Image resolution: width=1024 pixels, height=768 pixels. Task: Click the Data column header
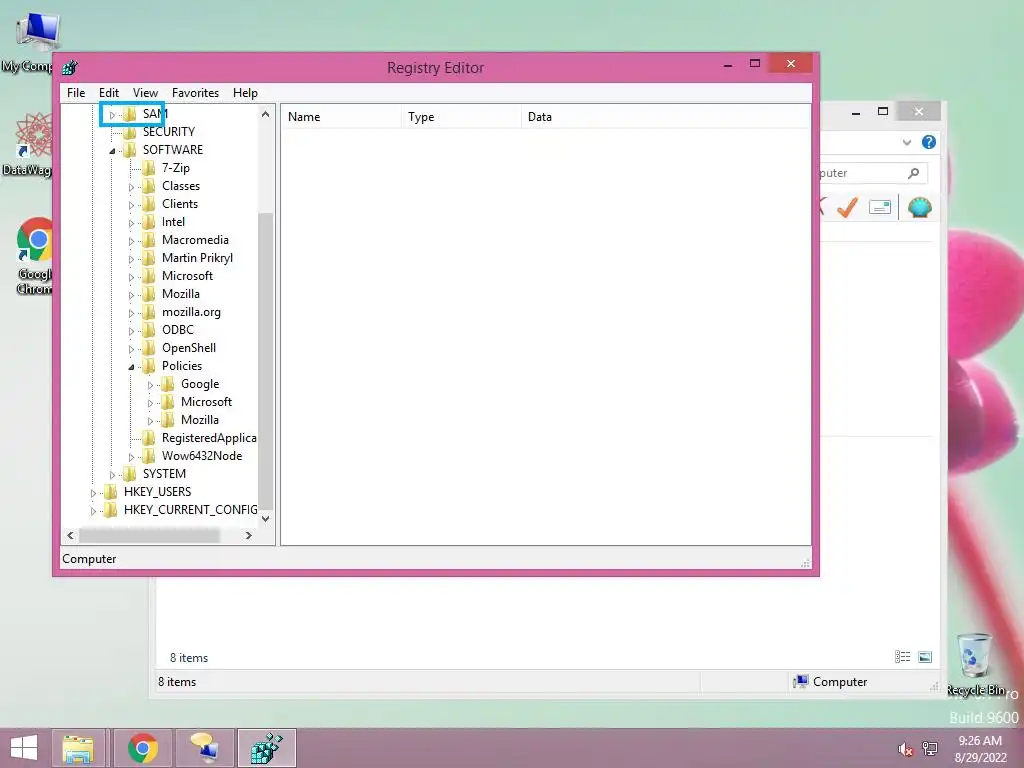point(666,117)
